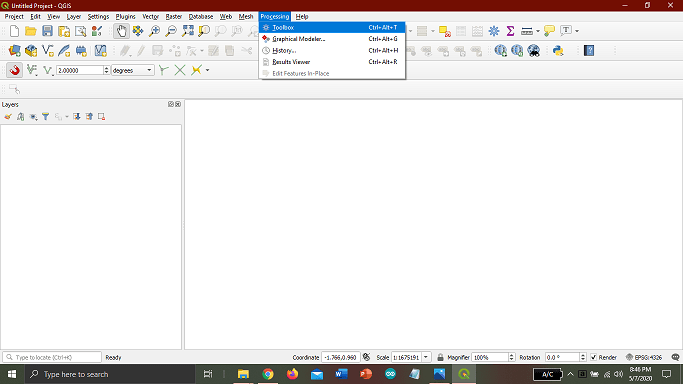Create a new project with the blank page icon

click(x=14, y=31)
